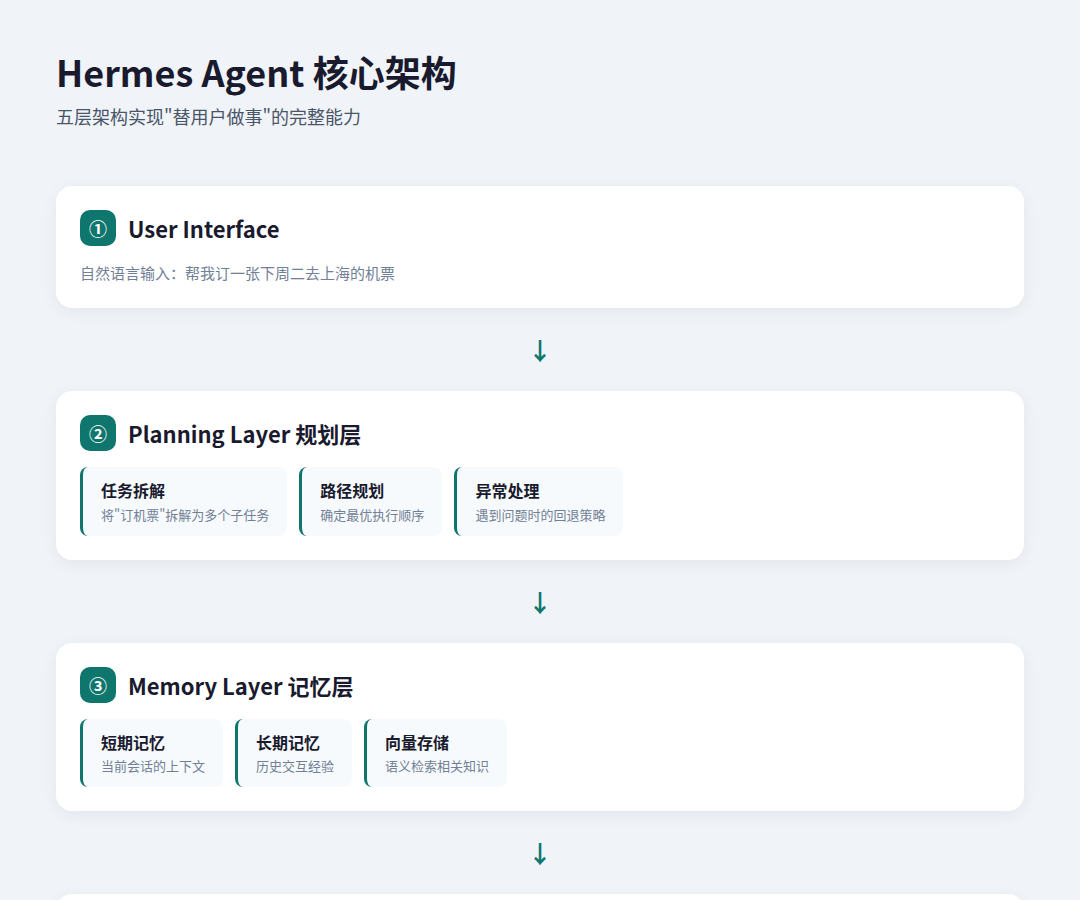1080x900 pixels.
Task: Click the "User Interface" heading
Action: [204, 230]
